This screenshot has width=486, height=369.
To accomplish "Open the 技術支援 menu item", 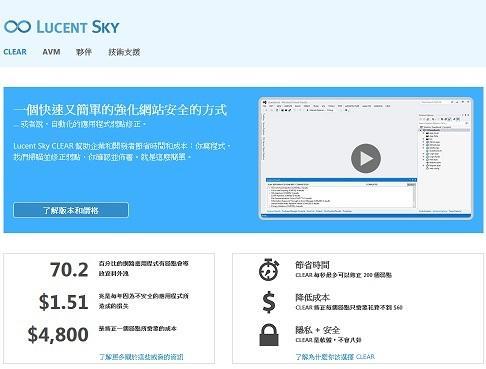I will (124, 52).
